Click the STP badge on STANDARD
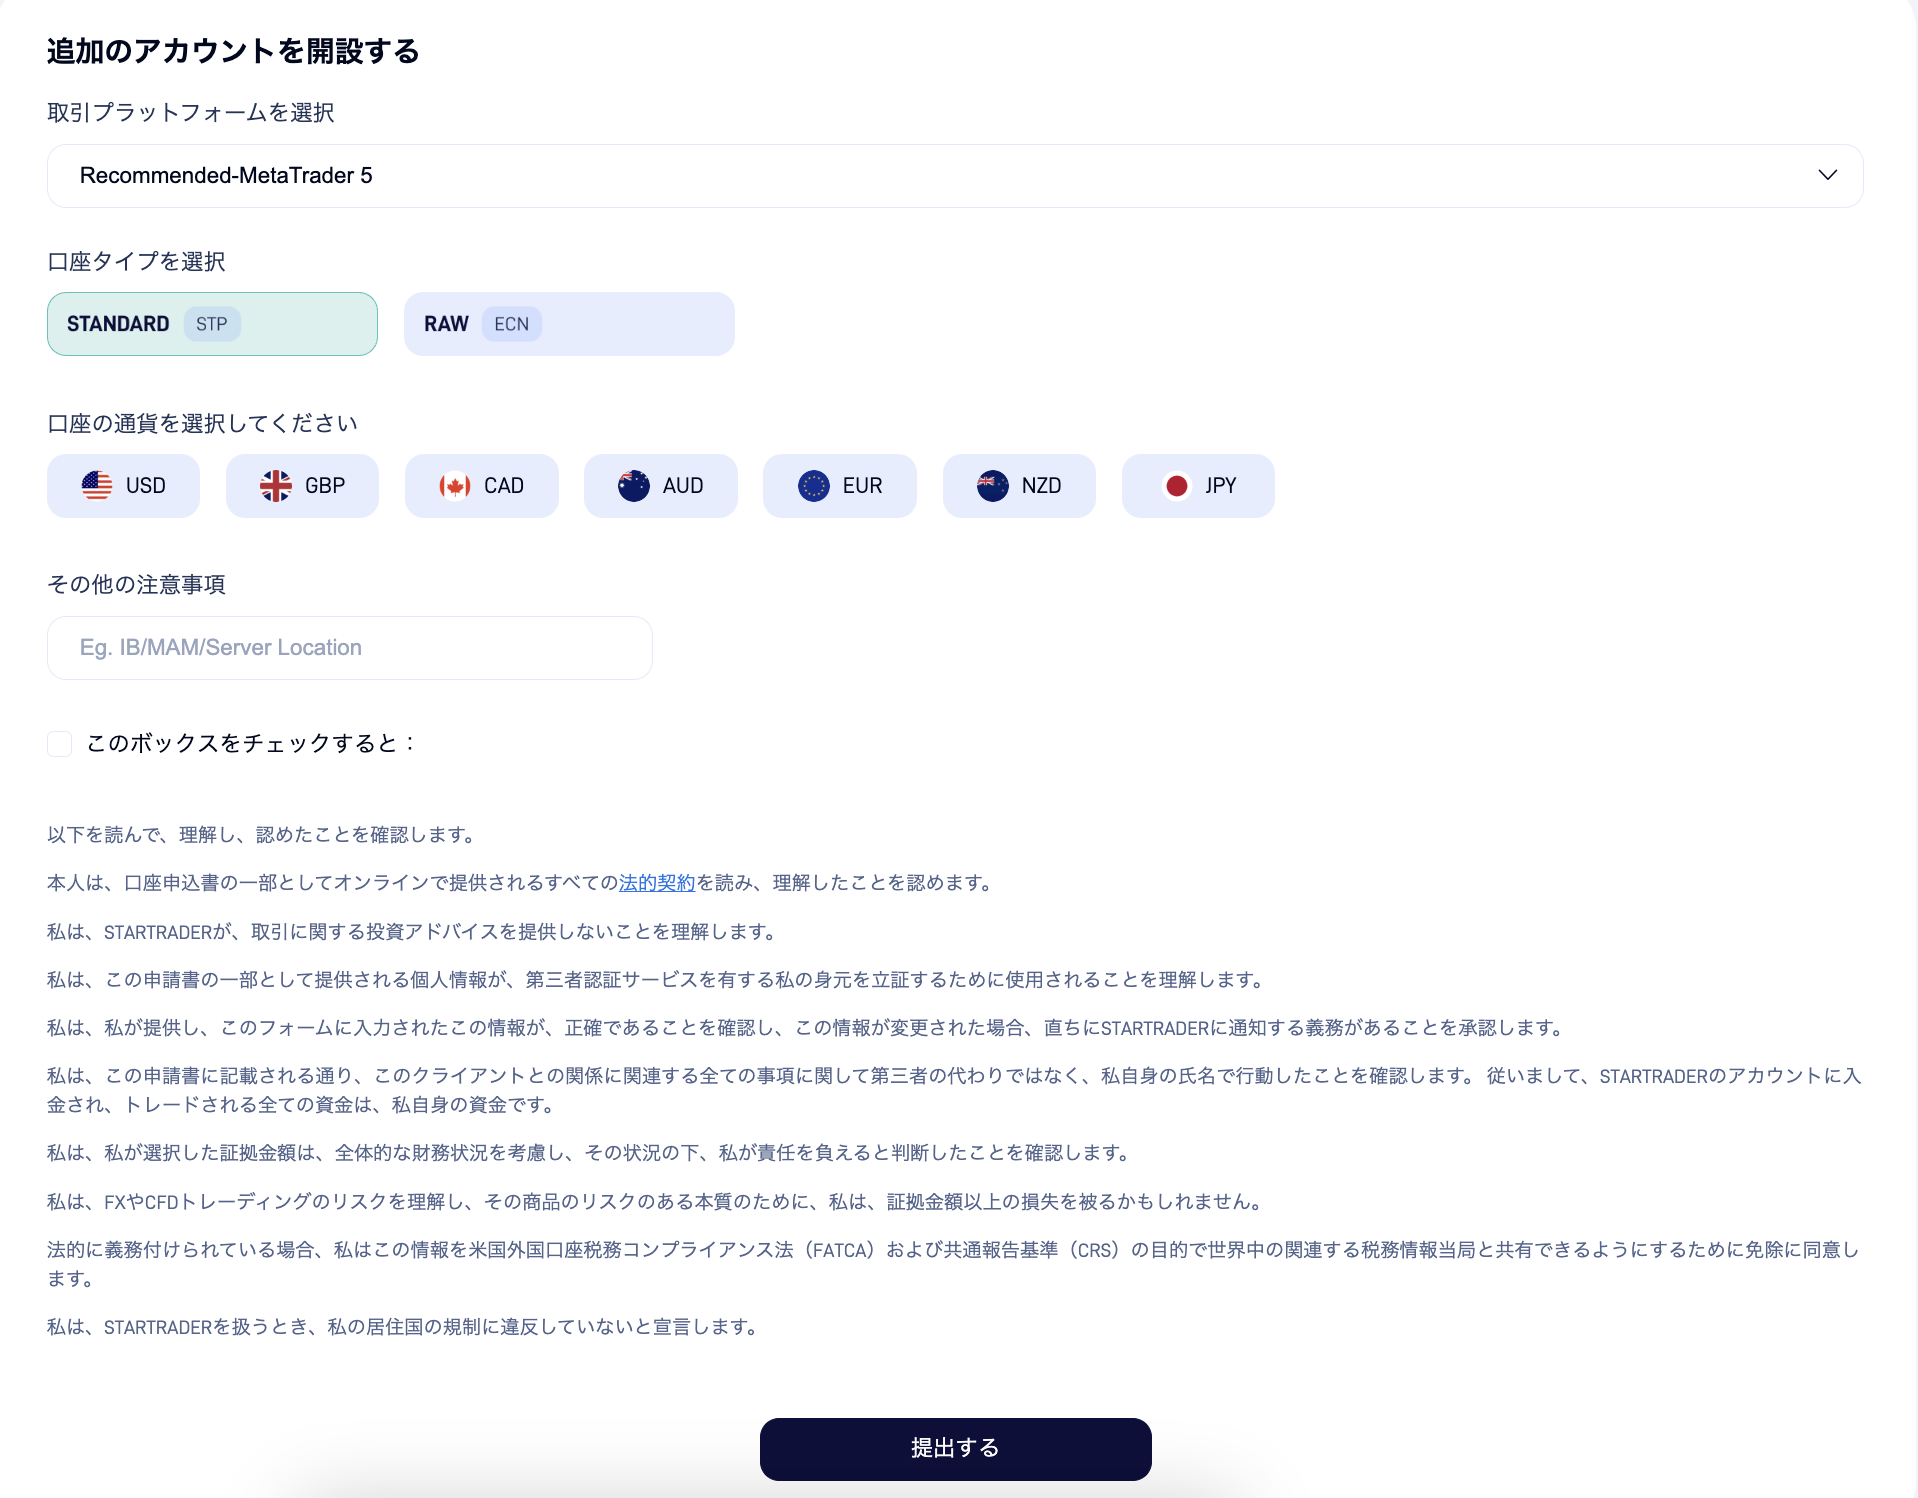Viewport: 1918px width, 1498px height. pos(212,324)
